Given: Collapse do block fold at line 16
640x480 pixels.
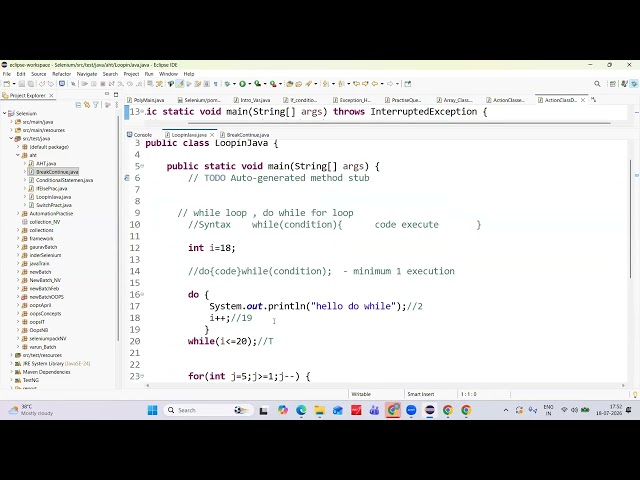Looking at the screenshot, I should 142,294.
